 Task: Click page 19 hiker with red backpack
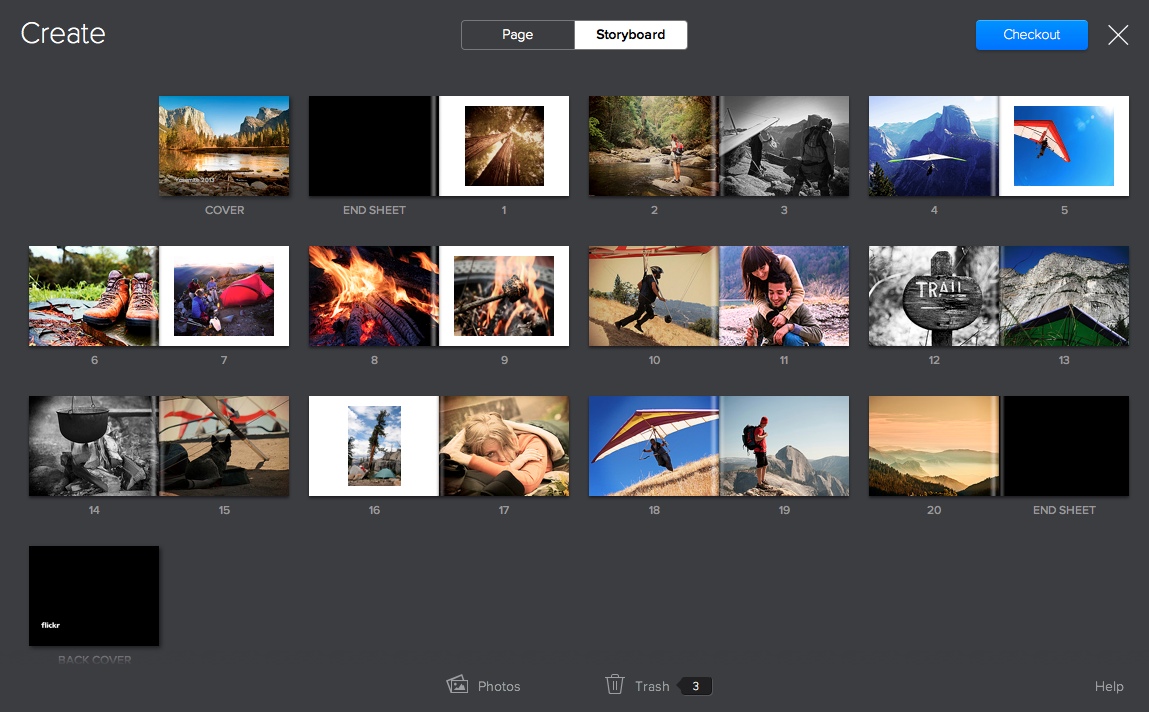[784, 446]
